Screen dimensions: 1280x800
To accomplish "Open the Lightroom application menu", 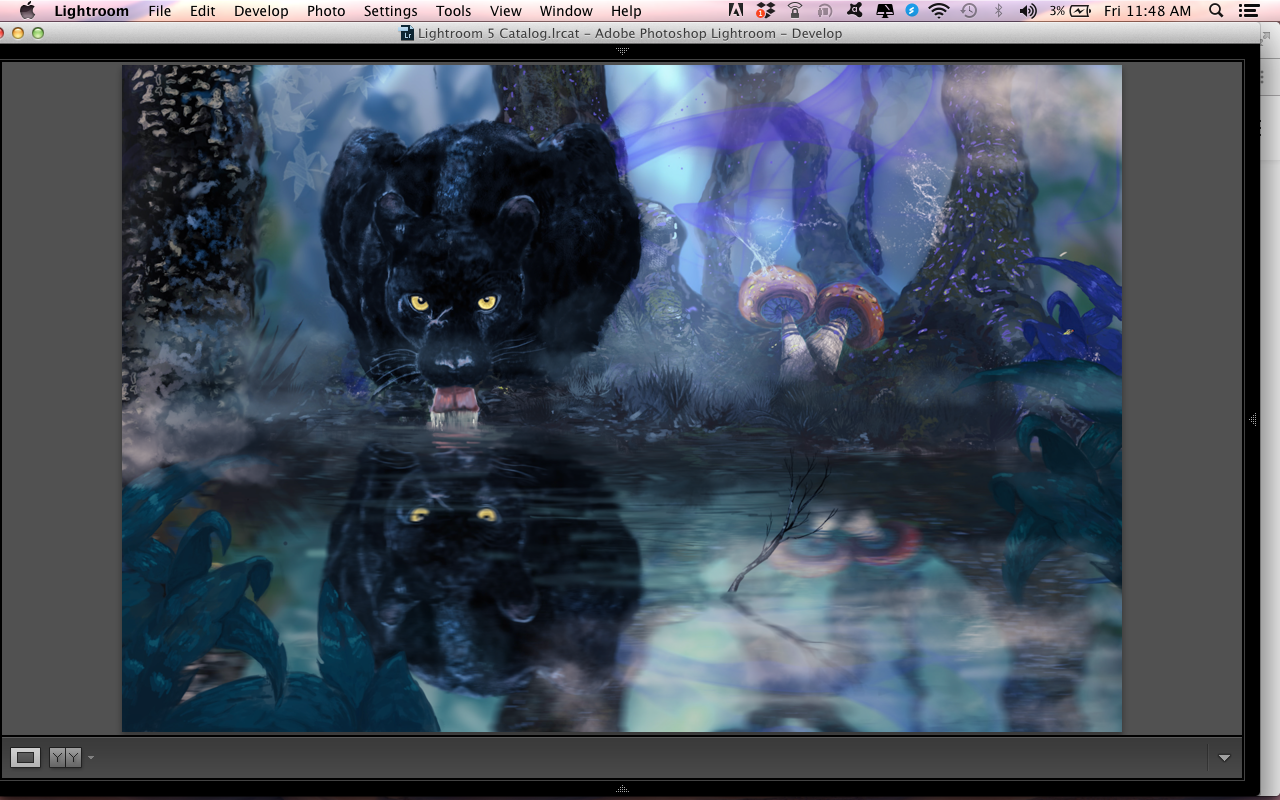I will click(91, 11).
